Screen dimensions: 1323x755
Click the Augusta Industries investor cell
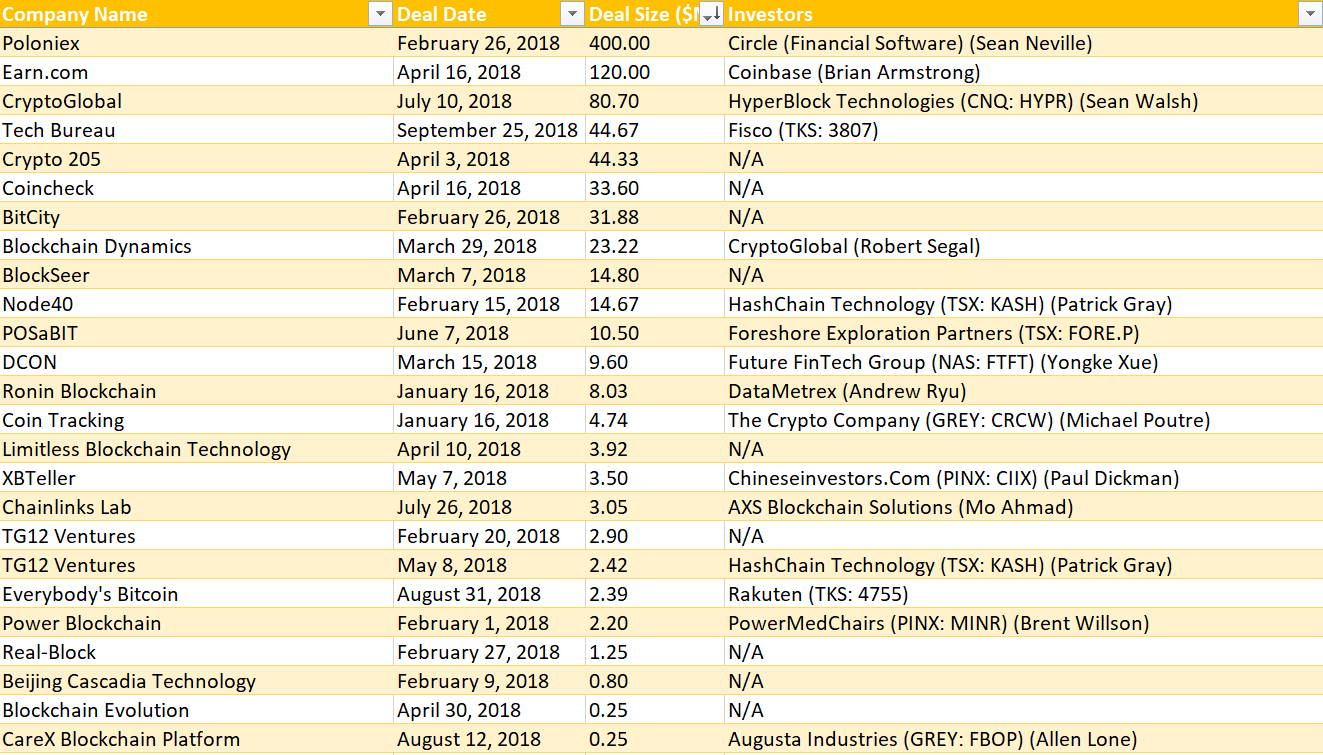[x=1024, y=739]
